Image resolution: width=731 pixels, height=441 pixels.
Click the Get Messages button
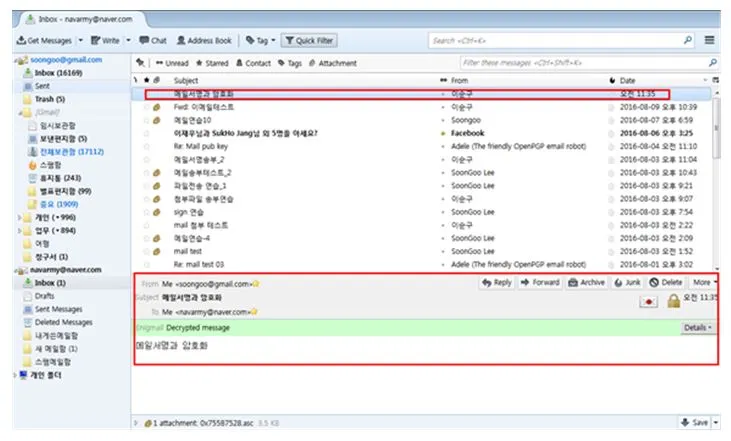tap(44, 41)
